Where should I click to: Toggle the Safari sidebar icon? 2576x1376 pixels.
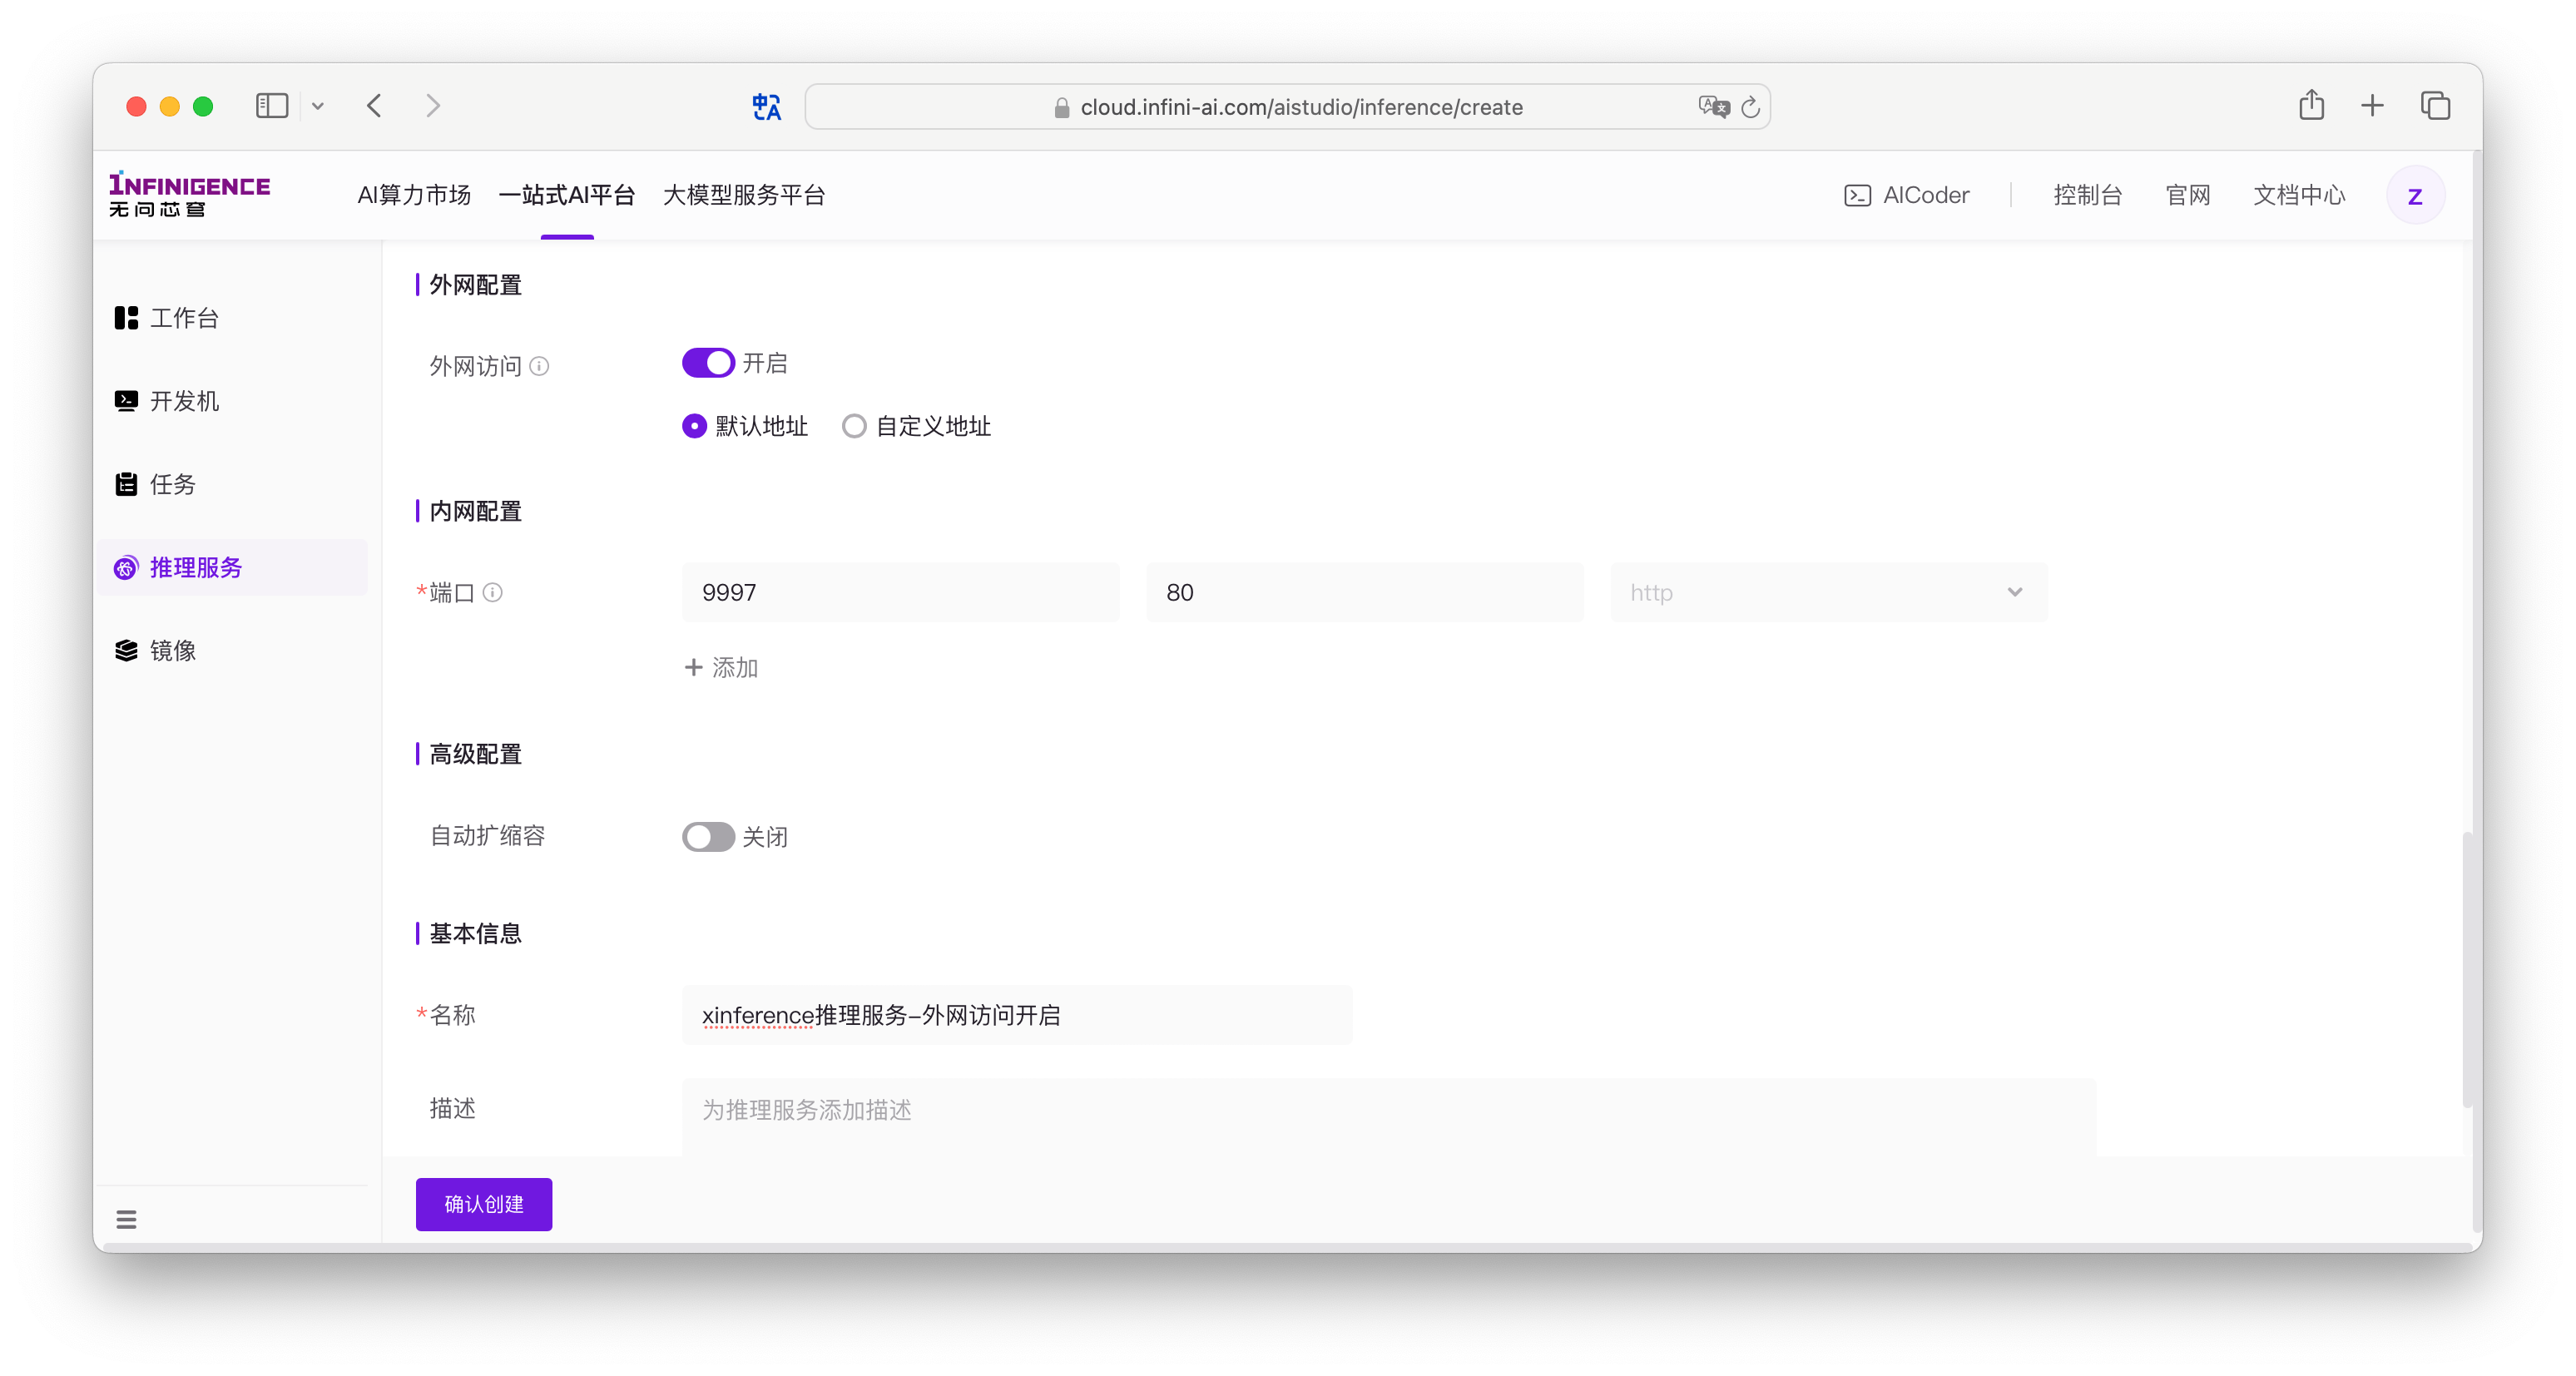[272, 106]
